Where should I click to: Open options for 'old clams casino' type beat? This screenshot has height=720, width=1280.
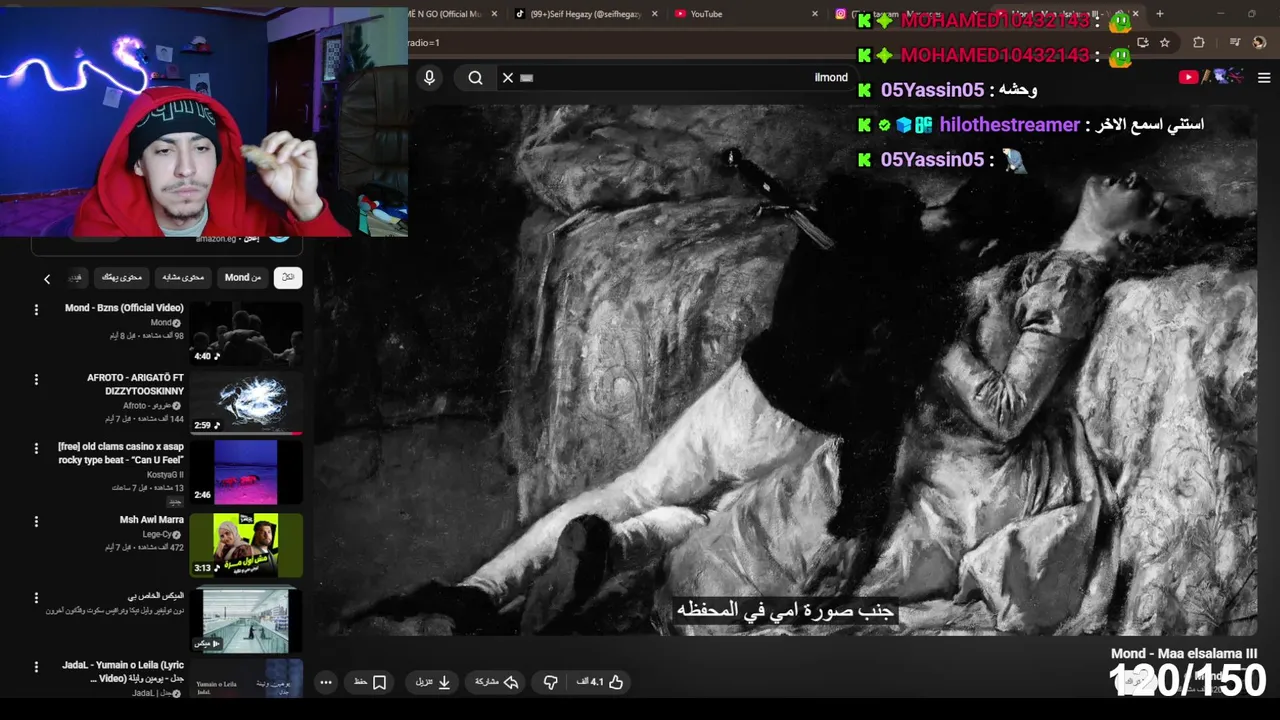[x=36, y=449]
